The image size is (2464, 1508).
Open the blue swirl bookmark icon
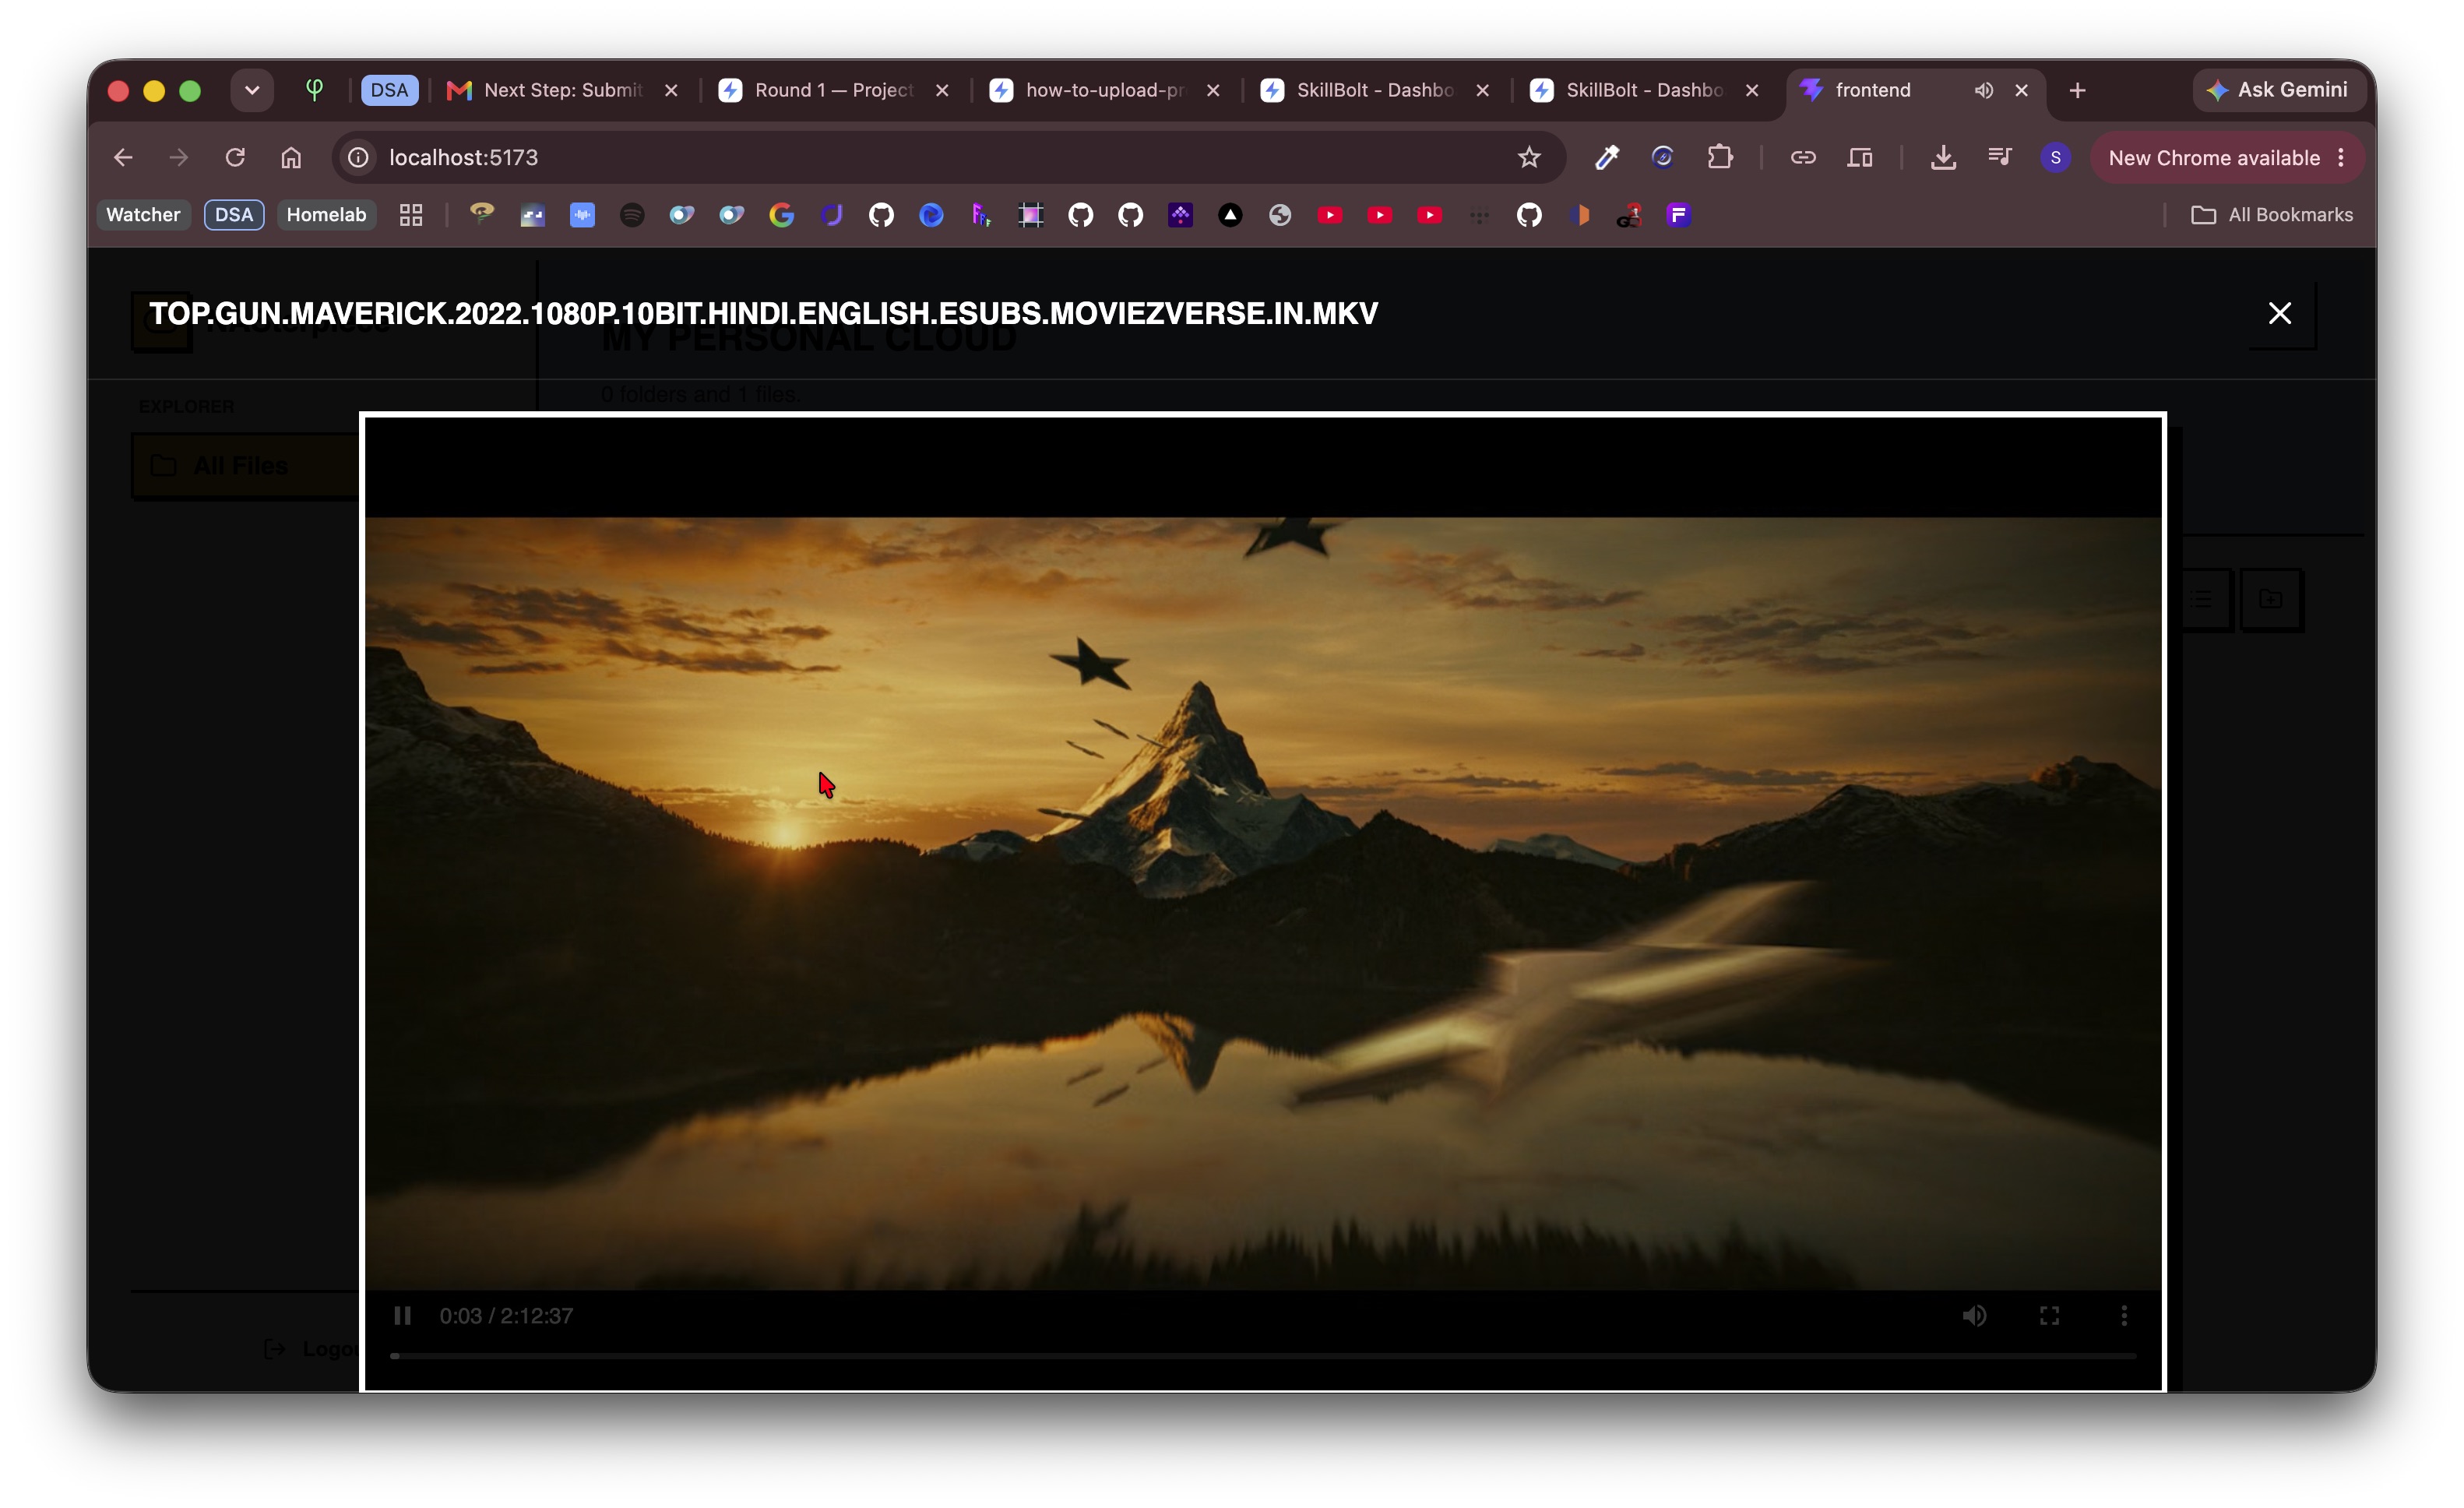click(931, 214)
